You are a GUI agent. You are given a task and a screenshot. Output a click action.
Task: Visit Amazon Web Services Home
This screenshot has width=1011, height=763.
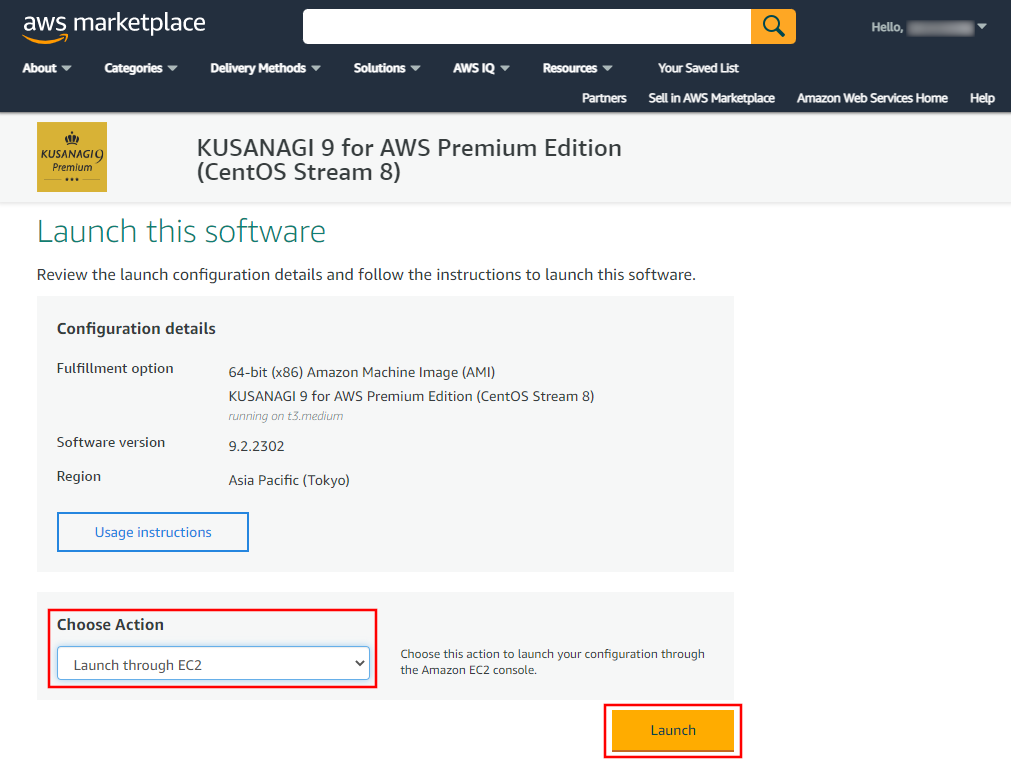pos(872,98)
